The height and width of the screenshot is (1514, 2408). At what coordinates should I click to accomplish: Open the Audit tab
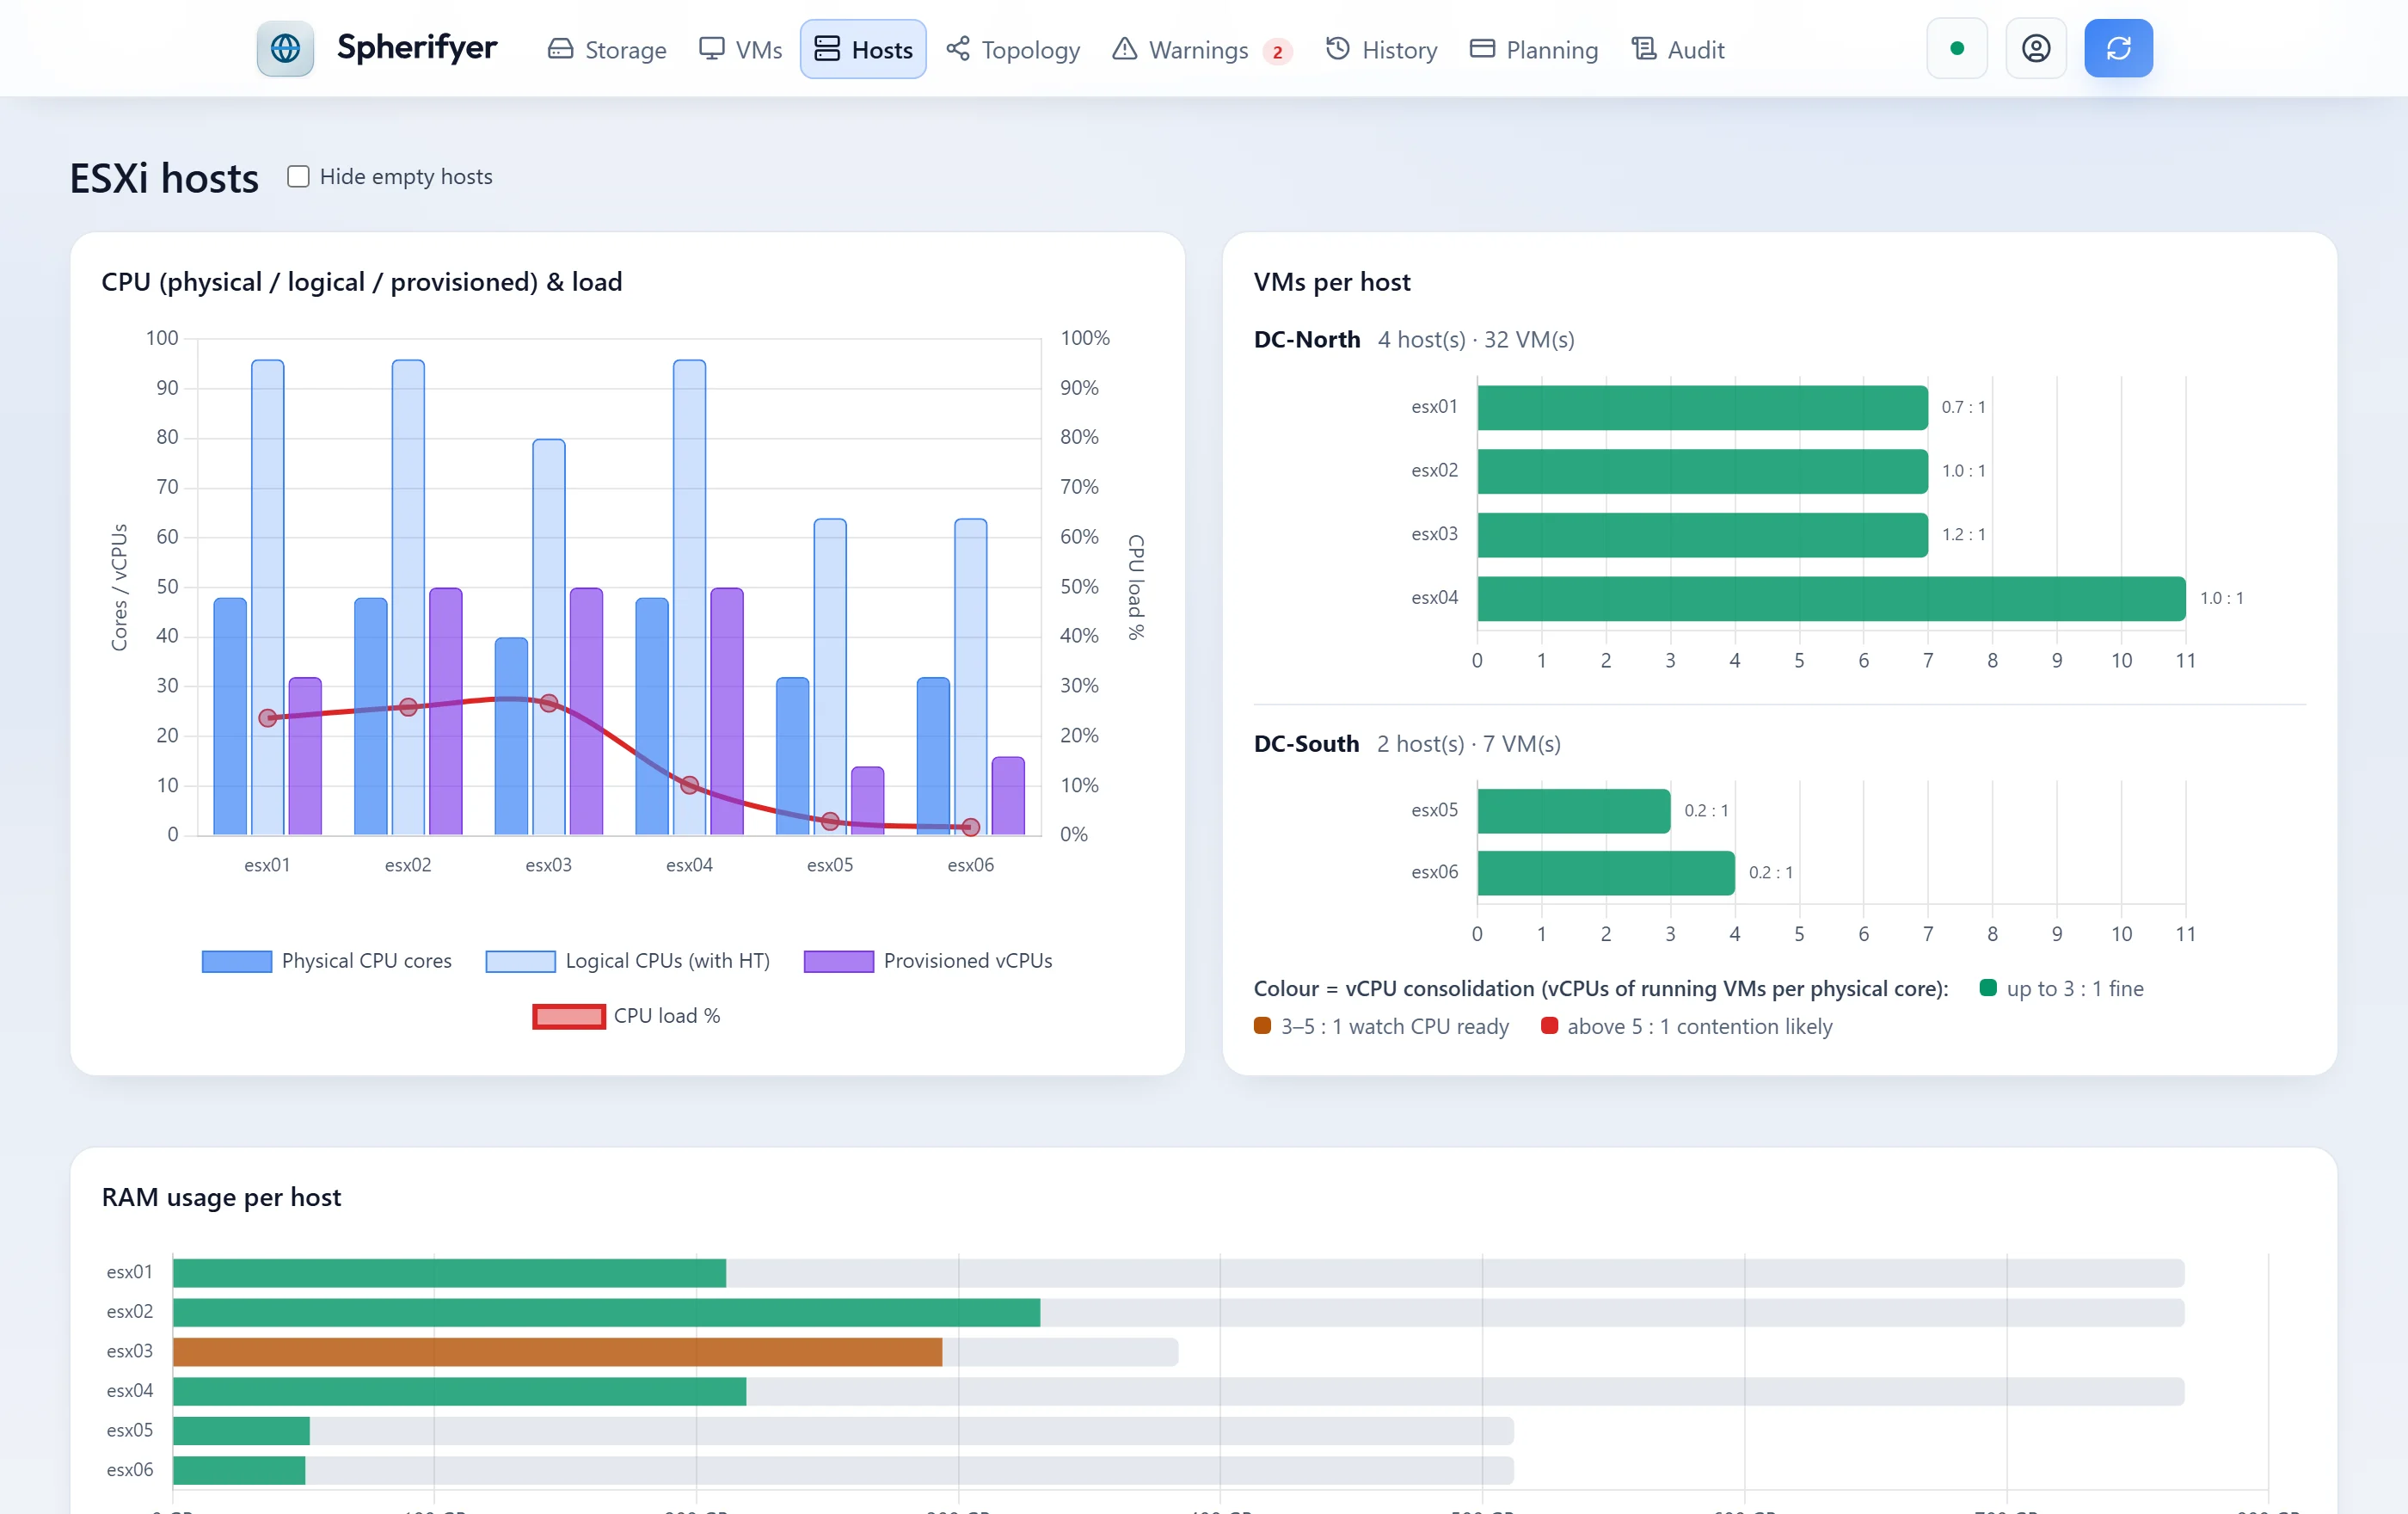(x=1677, y=49)
